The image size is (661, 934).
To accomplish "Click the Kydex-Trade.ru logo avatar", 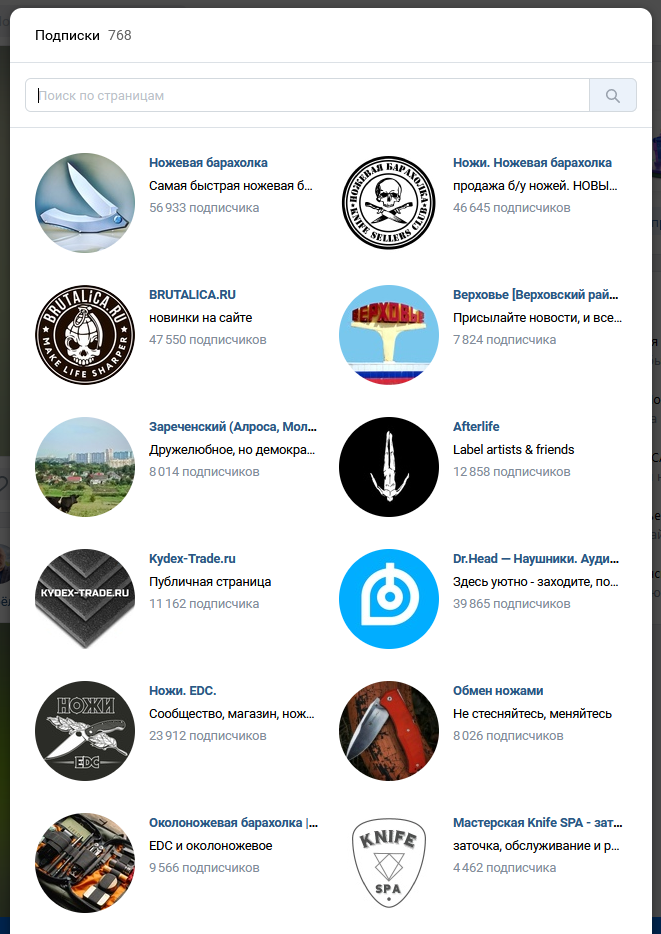I will [x=85, y=599].
